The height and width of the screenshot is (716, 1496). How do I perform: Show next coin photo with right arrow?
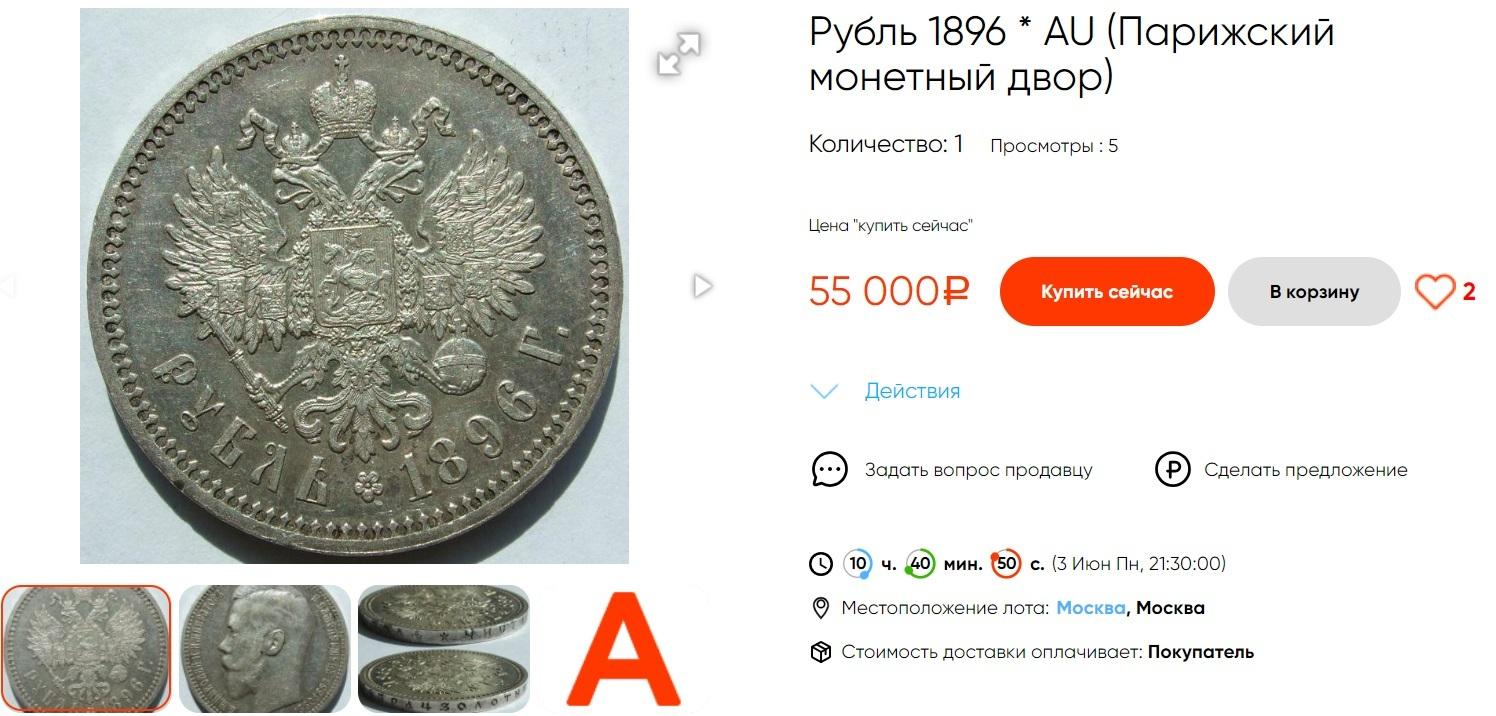703,286
